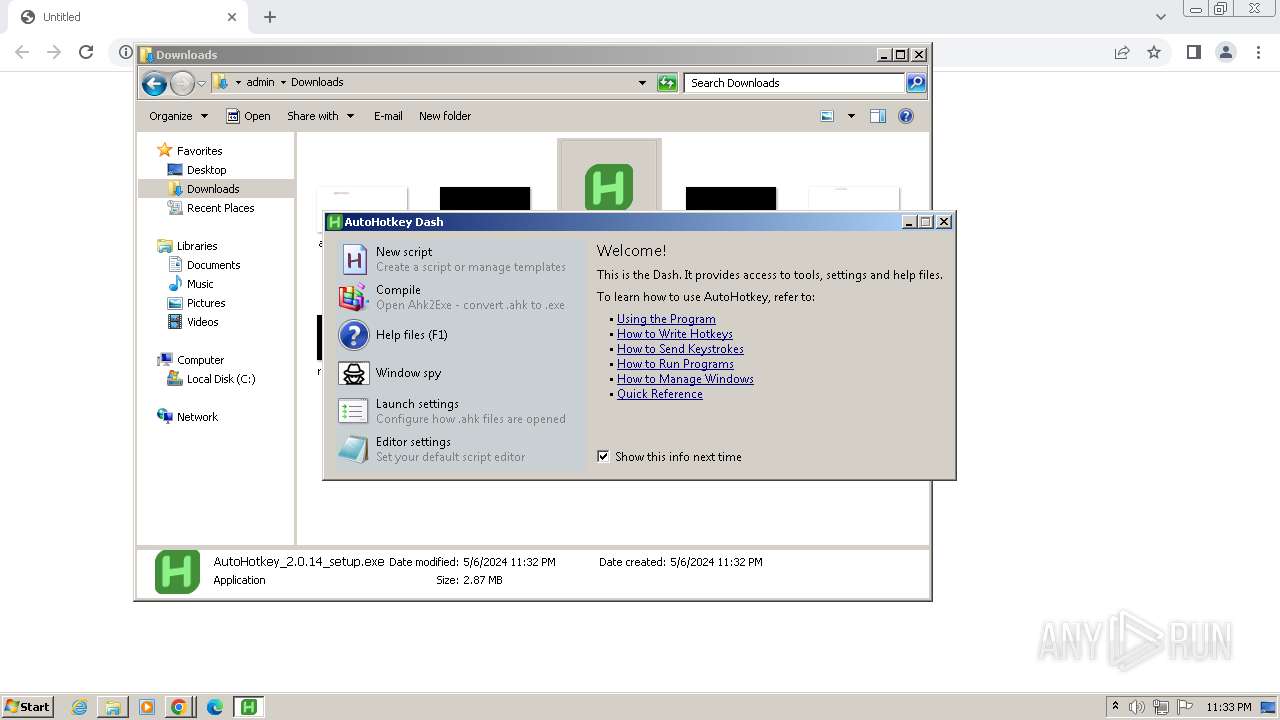1280x720 pixels.
Task: Select Documents library
Action: [213, 265]
